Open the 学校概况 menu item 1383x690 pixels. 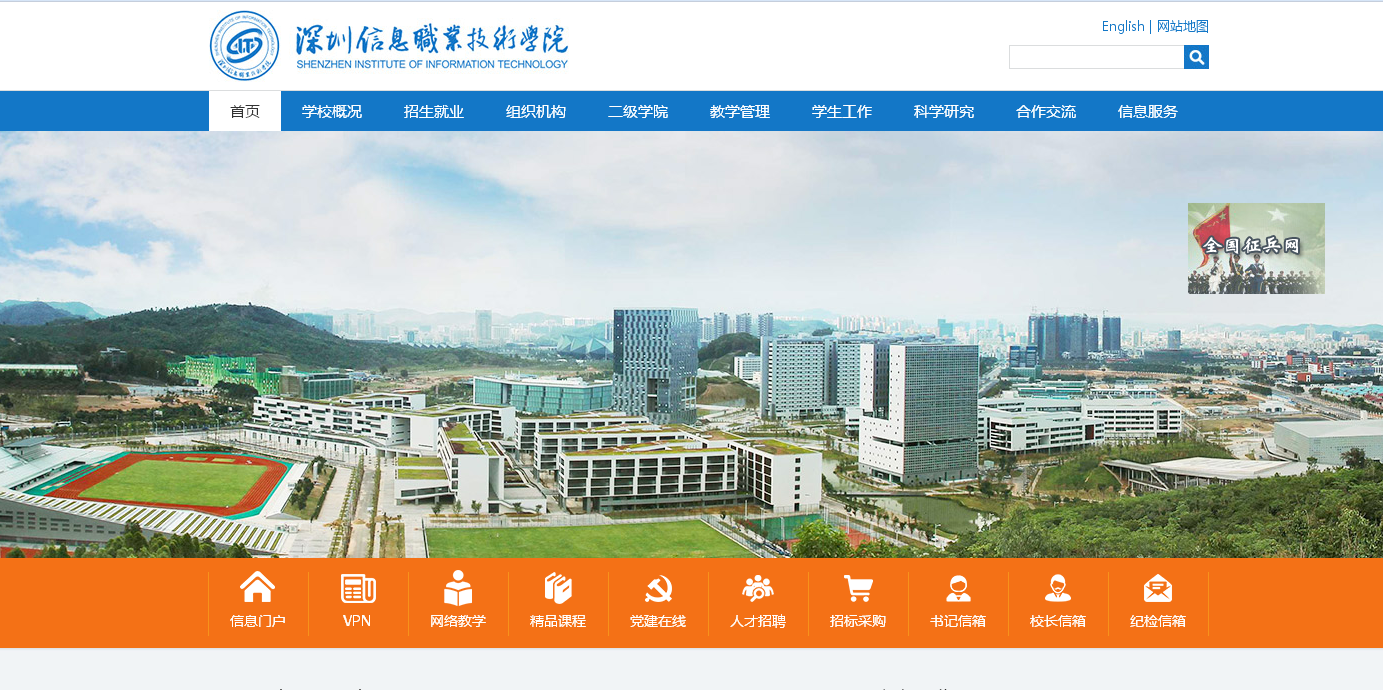(332, 111)
